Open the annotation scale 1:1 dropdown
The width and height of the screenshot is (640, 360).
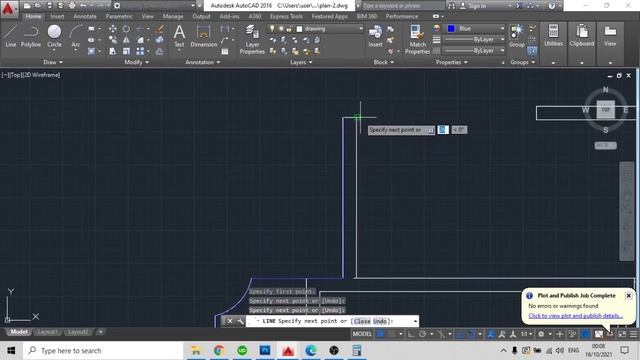pyautogui.click(x=526, y=334)
